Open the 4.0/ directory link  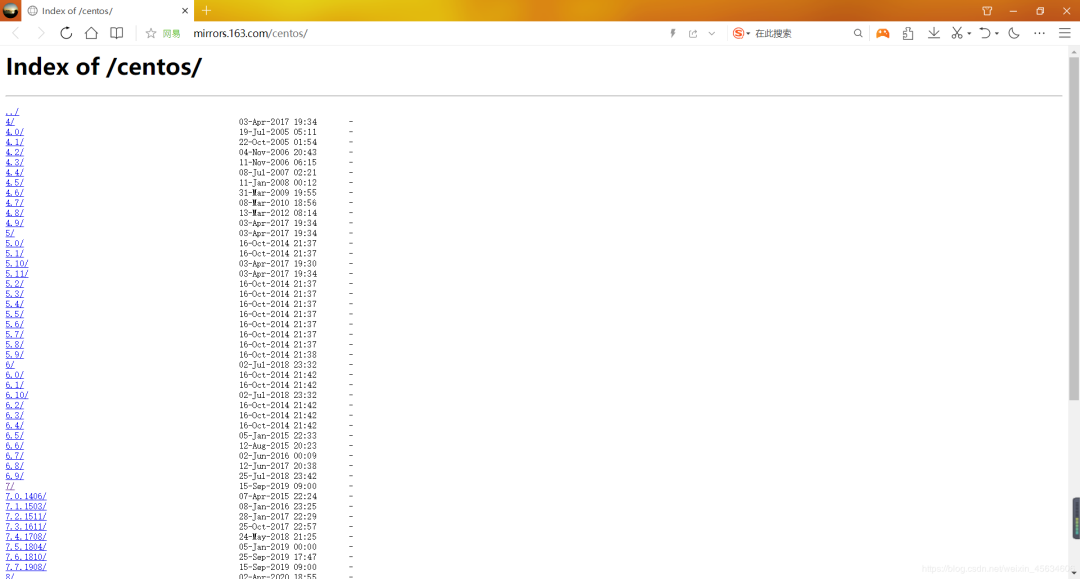tap(14, 132)
